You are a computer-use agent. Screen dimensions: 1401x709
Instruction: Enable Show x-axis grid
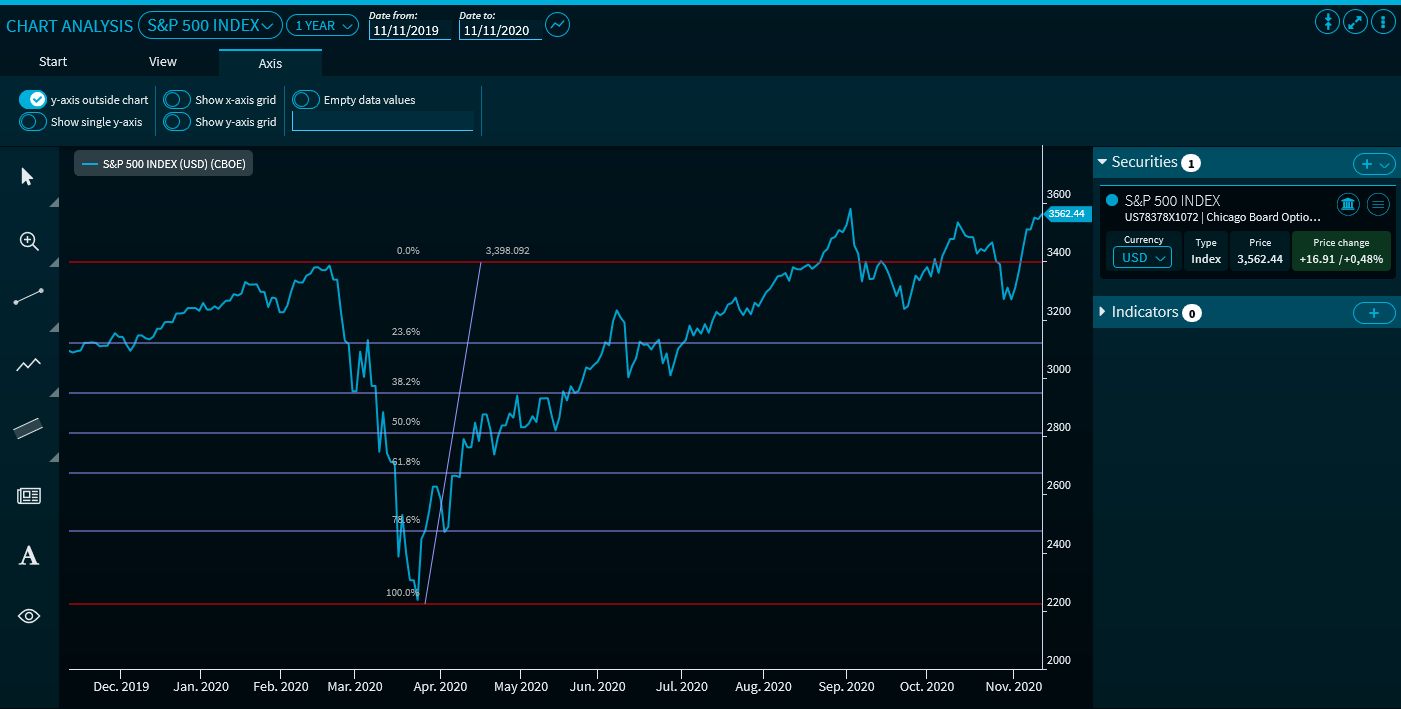[177, 100]
